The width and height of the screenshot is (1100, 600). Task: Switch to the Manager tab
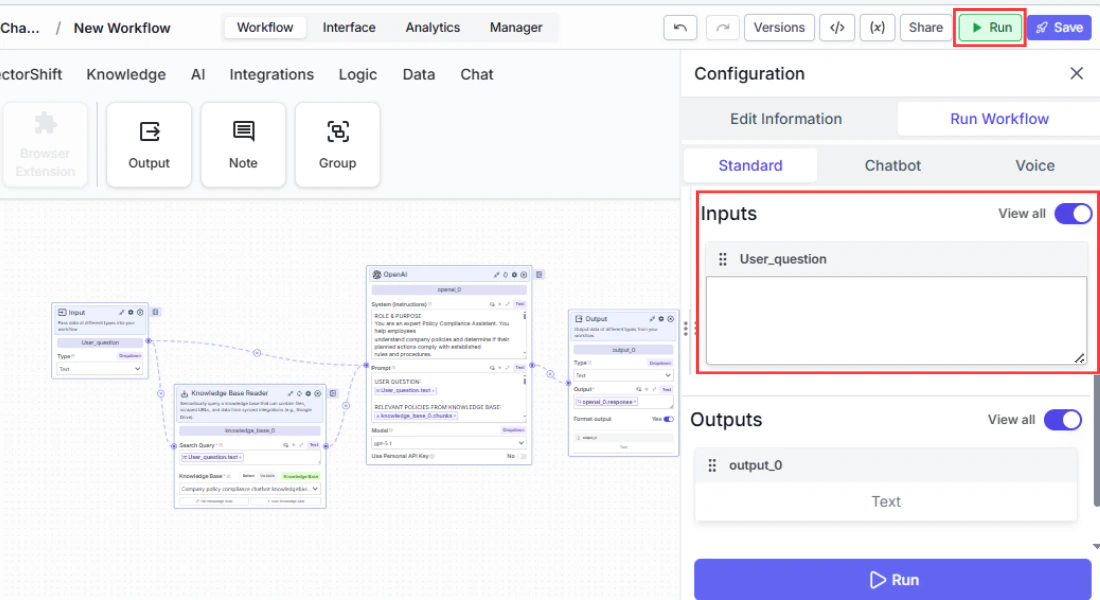tap(516, 27)
